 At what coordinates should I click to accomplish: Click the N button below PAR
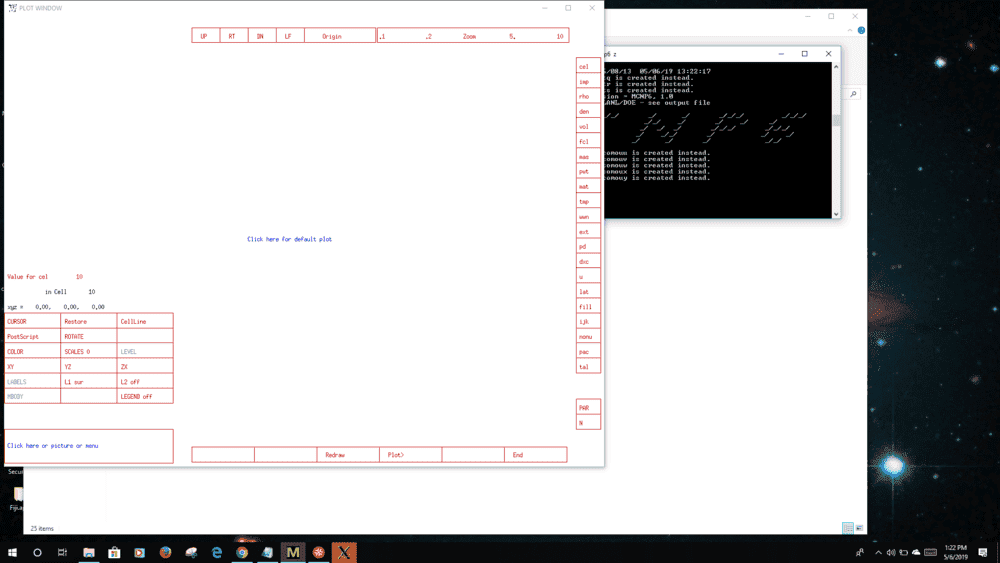[x=588, y=423]
